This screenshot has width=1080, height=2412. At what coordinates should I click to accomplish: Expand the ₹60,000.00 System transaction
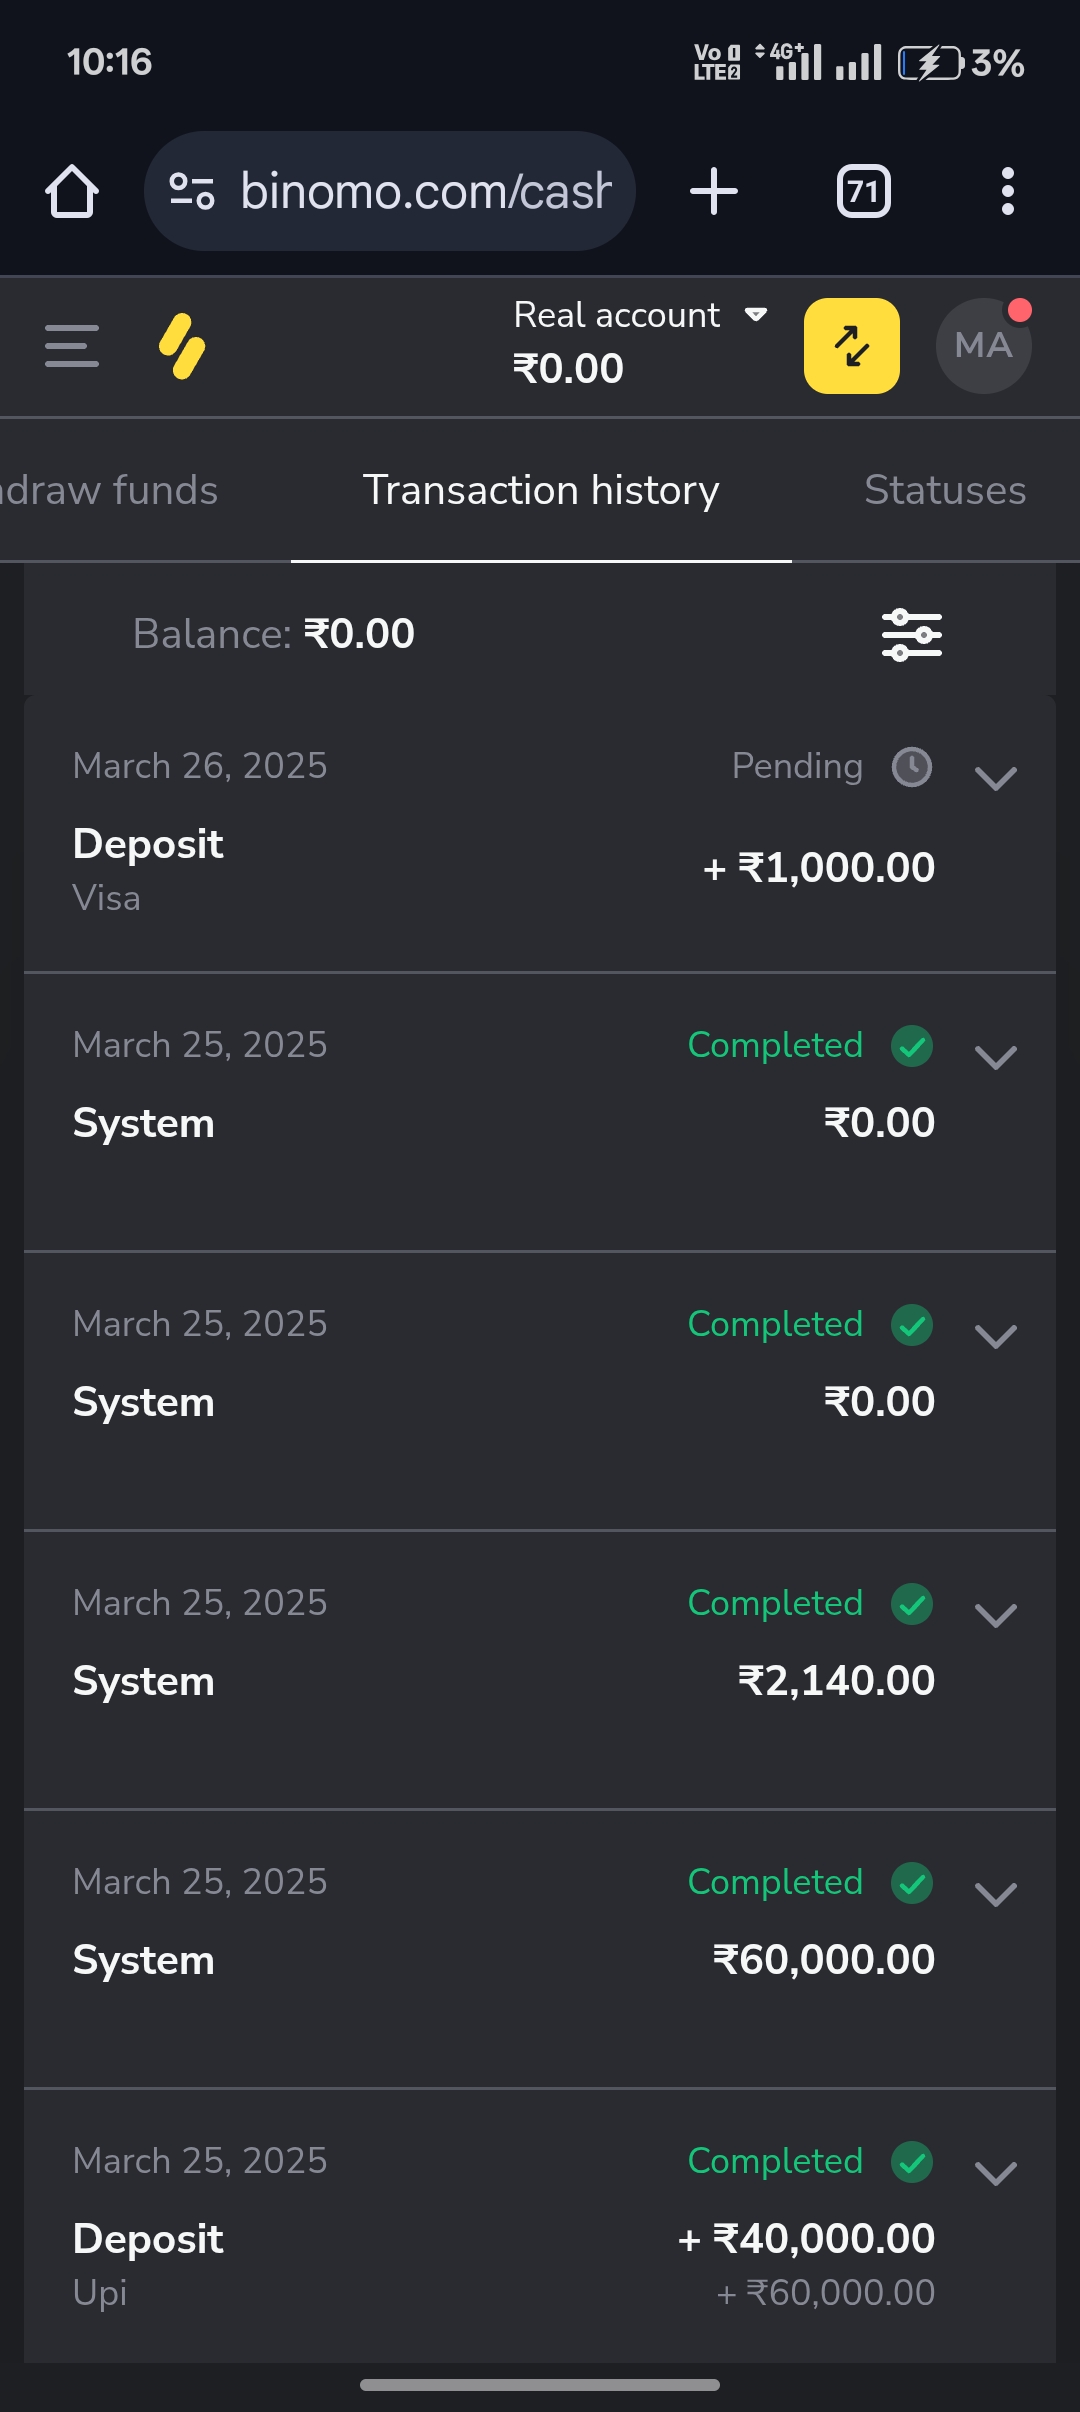click(x=996, y=1894)
